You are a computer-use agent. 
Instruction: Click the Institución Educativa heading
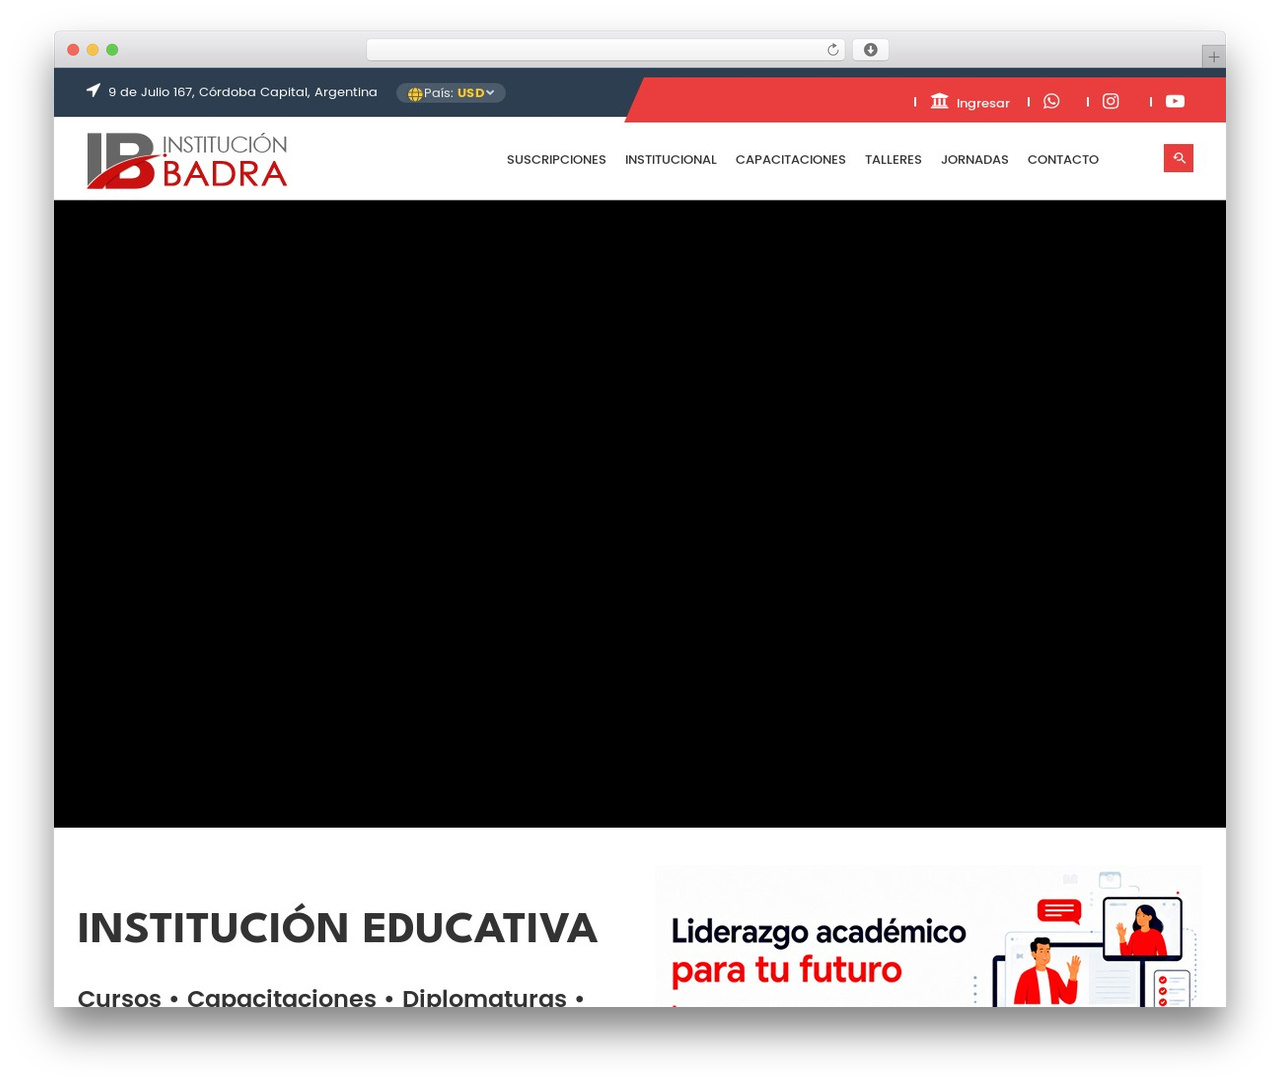click(x=338, y=928)
